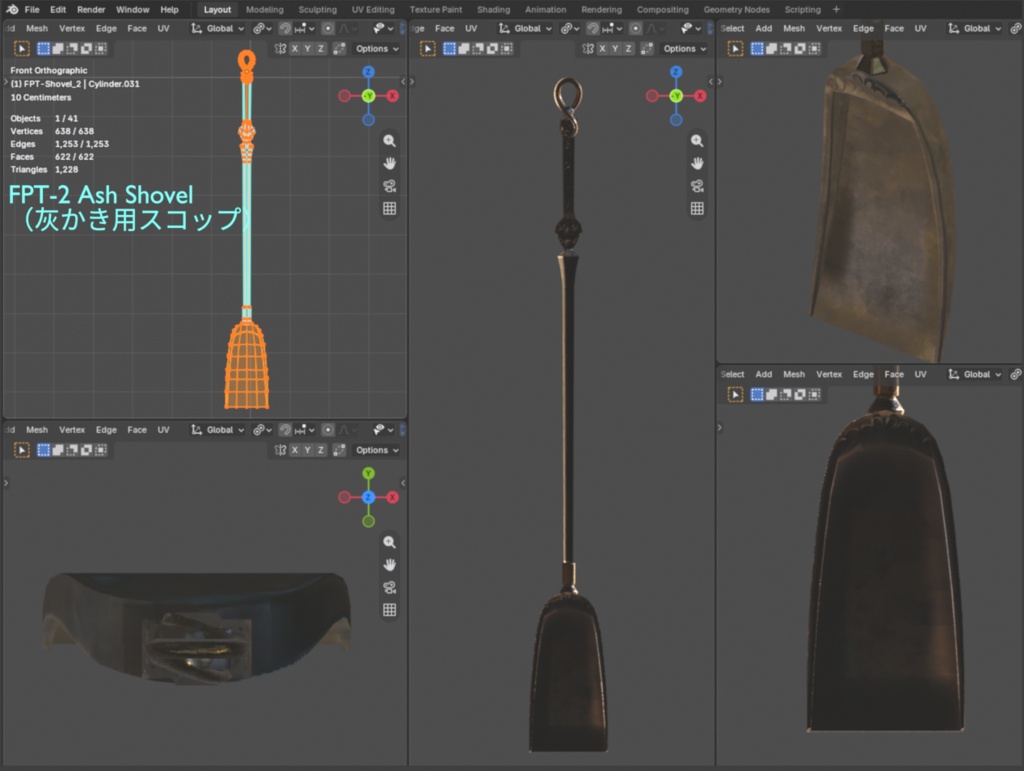Toggle Z mirror axis in middle viewport
1024x771 pixels.
[628, 49]
